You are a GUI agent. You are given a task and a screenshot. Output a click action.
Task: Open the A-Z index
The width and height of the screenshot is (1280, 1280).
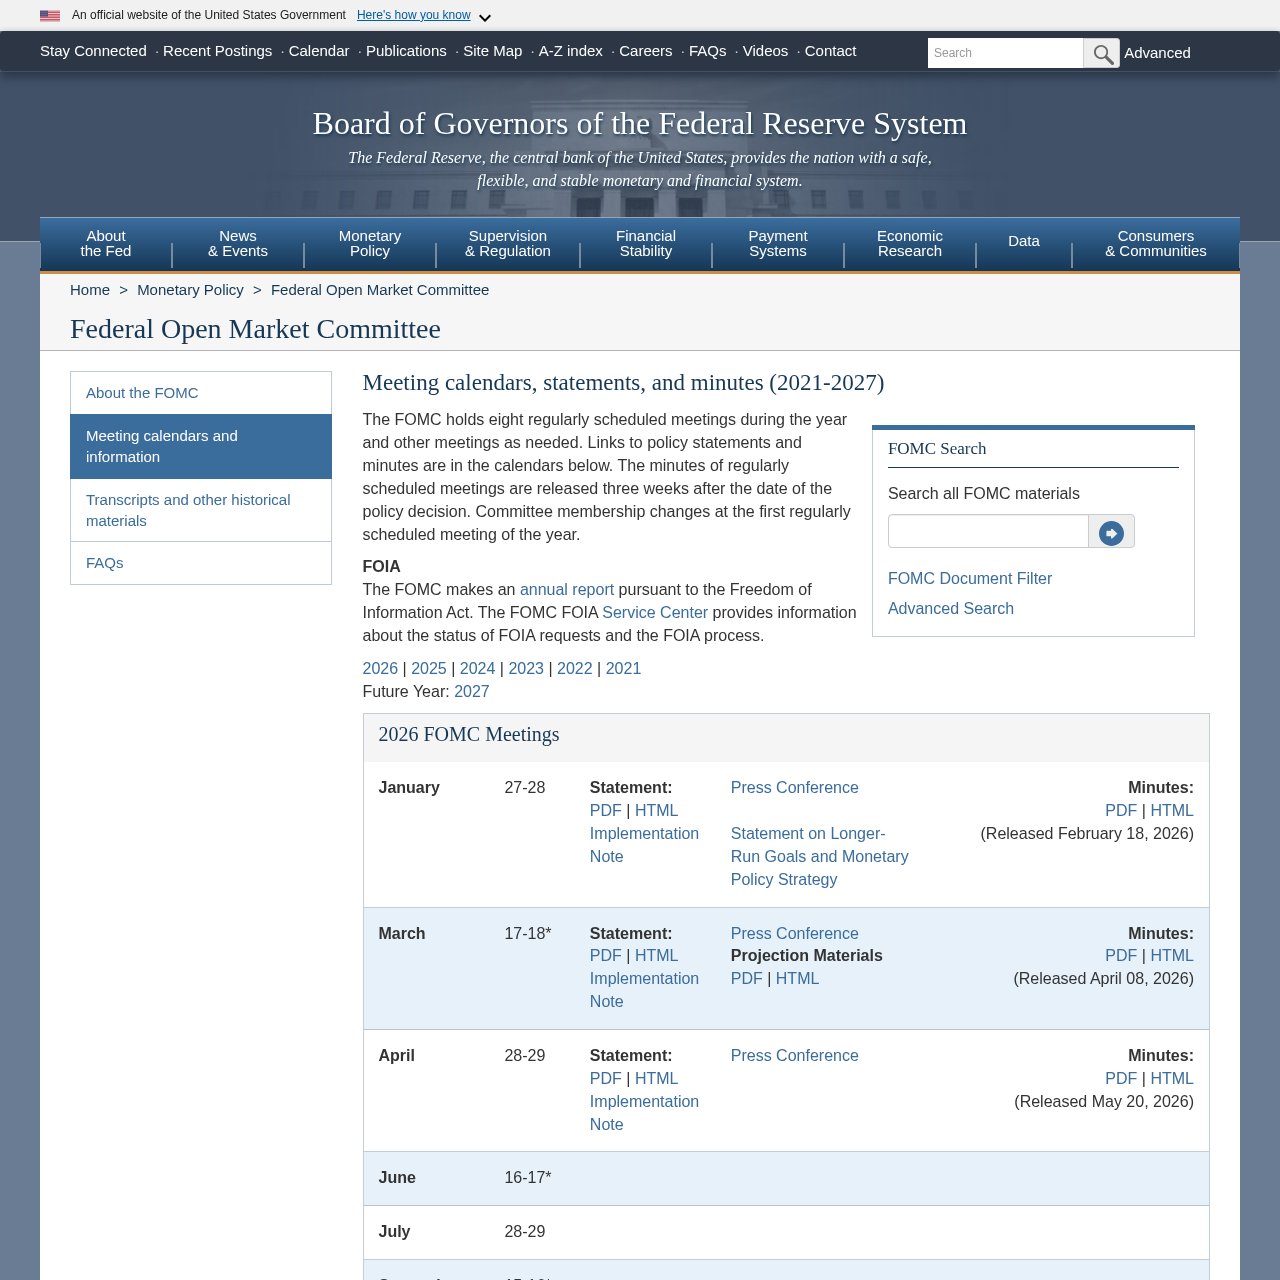point(571,51)
